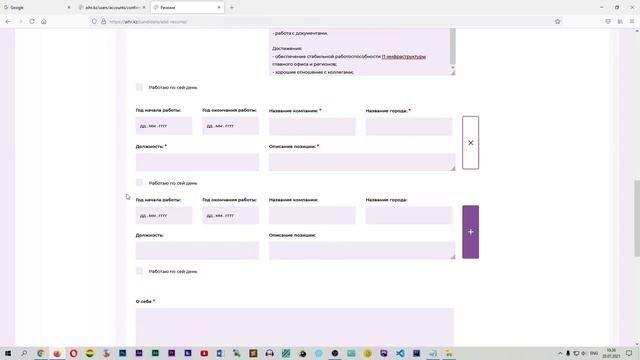The height and width of the screenshot is (360, 640).
Task: Remove work entry with X button
Action: [471, 143]
